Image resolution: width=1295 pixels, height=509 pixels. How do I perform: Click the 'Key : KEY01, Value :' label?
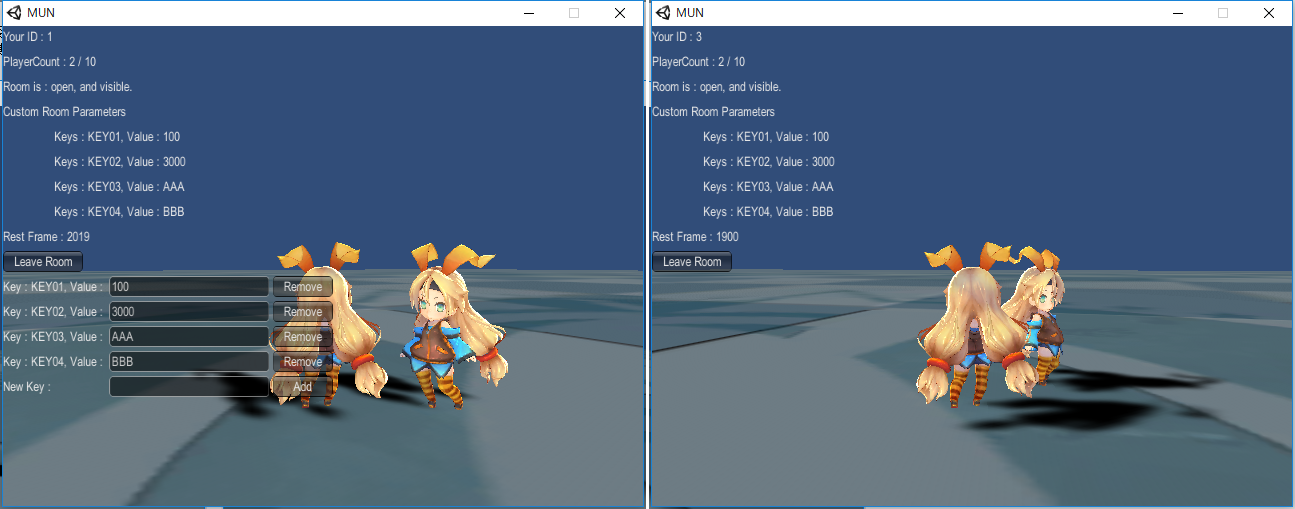53,287
